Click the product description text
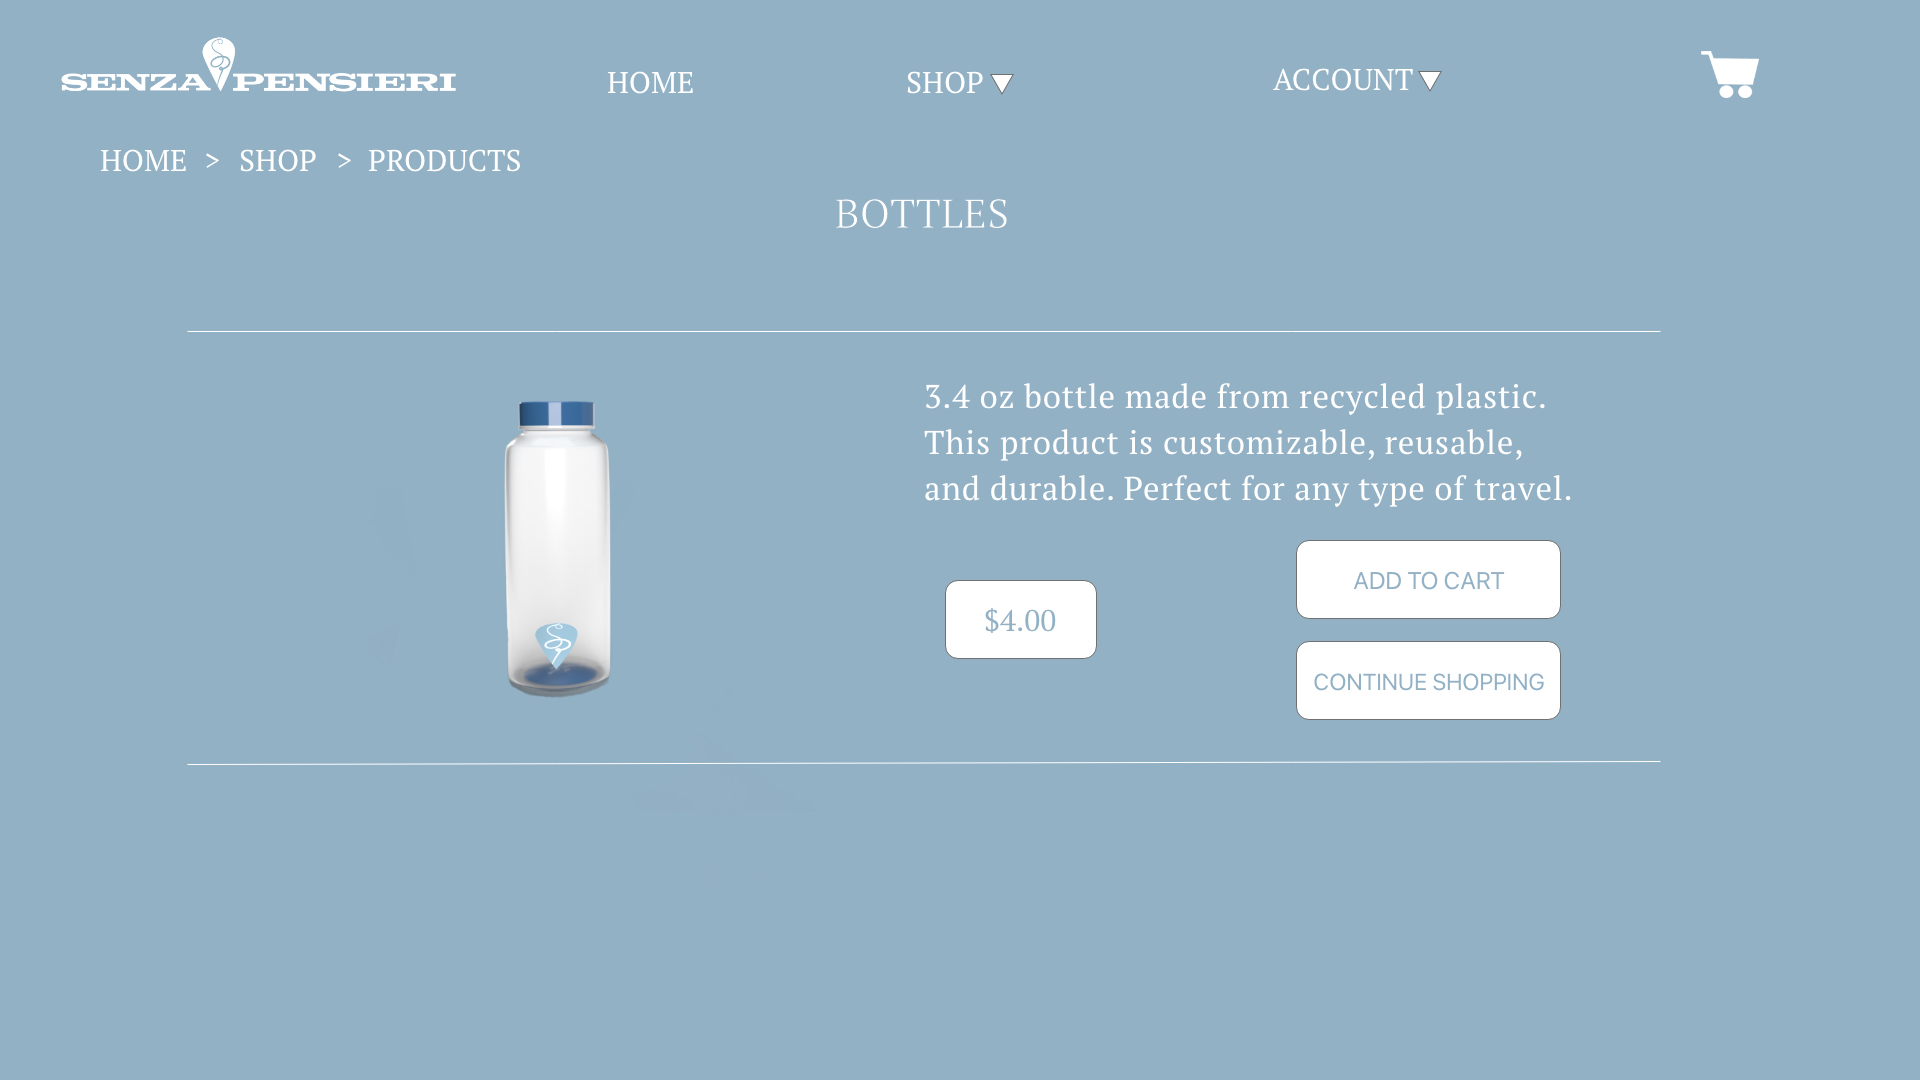 1248,442
